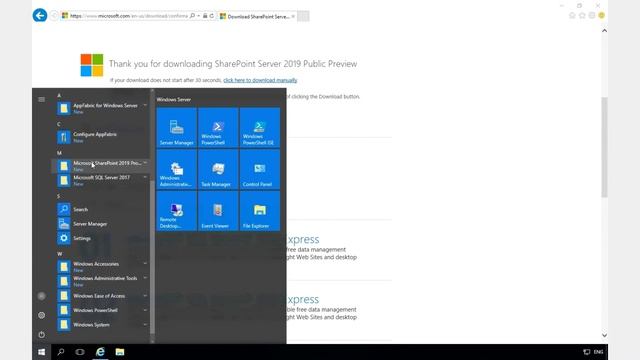640x360 pixels.
Task: Expand the Windows PowerShell folder
Action: click(x=101, y=310)
